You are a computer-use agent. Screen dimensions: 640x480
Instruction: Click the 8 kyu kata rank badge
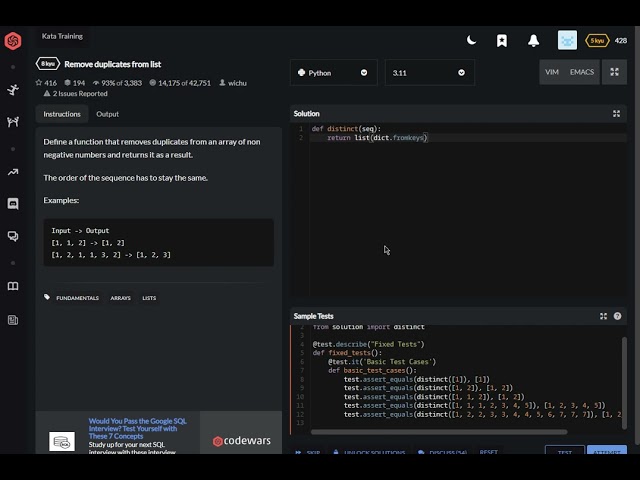click(x=48, y=64)
